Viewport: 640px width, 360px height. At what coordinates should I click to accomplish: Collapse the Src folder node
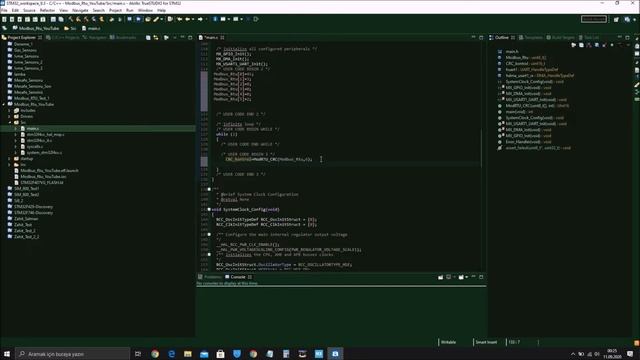pyautogui.click(x=9, y=122)
